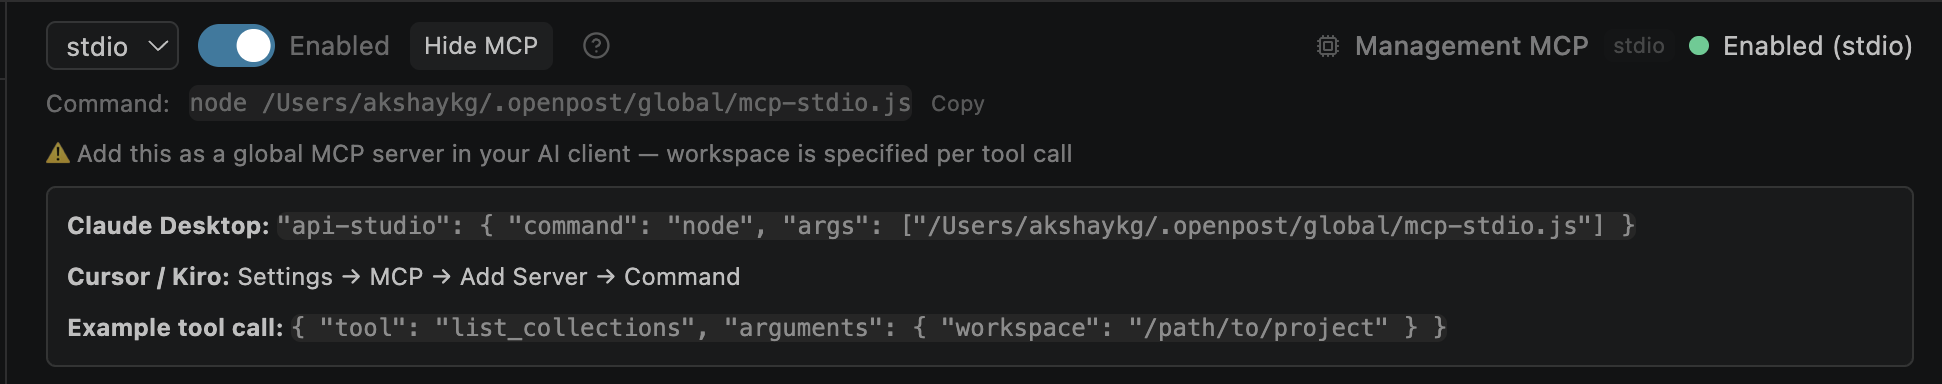Toggle the Enabled MCP switch

tap(236, 46)
